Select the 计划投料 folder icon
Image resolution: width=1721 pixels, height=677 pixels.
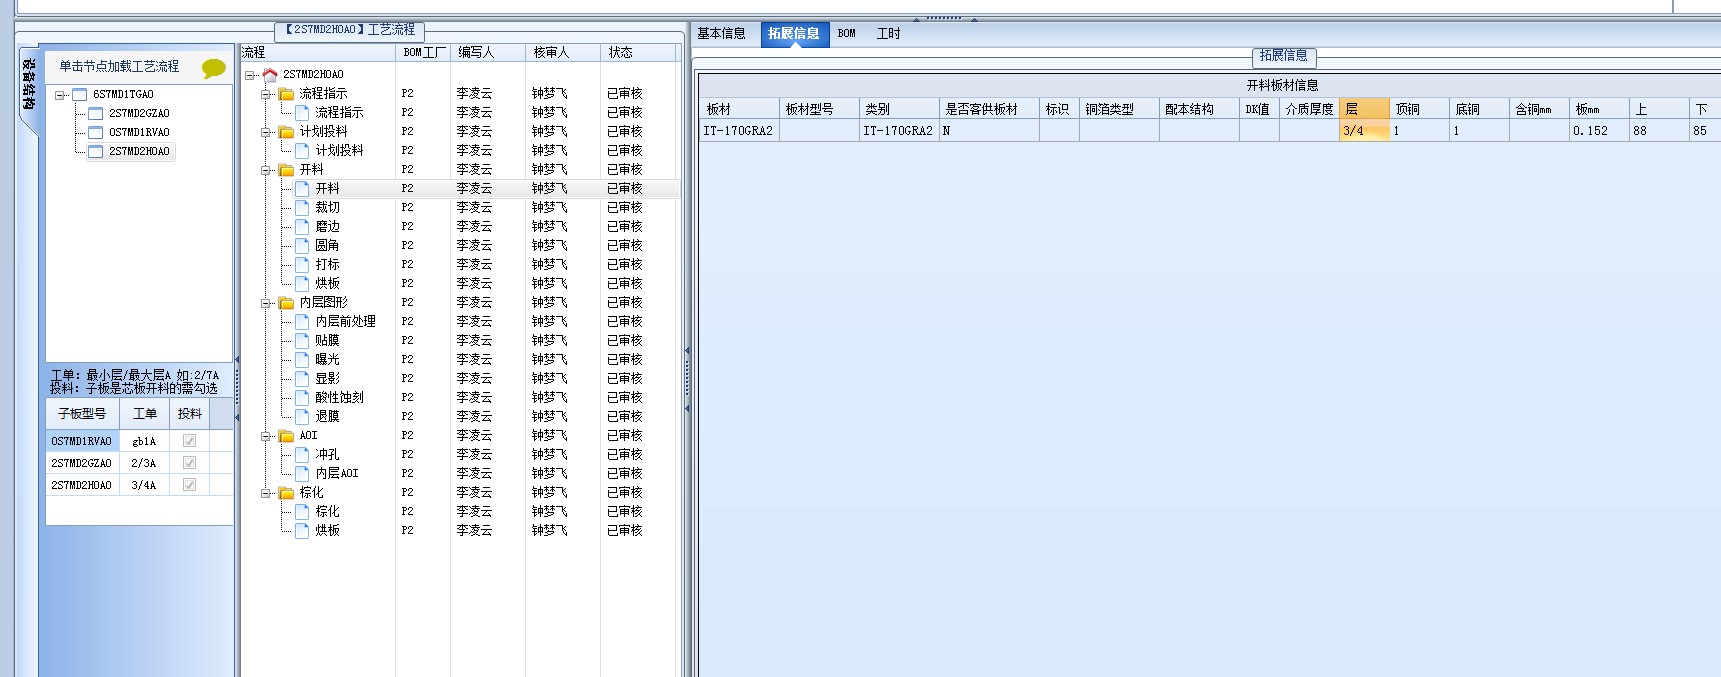point(286,131)
